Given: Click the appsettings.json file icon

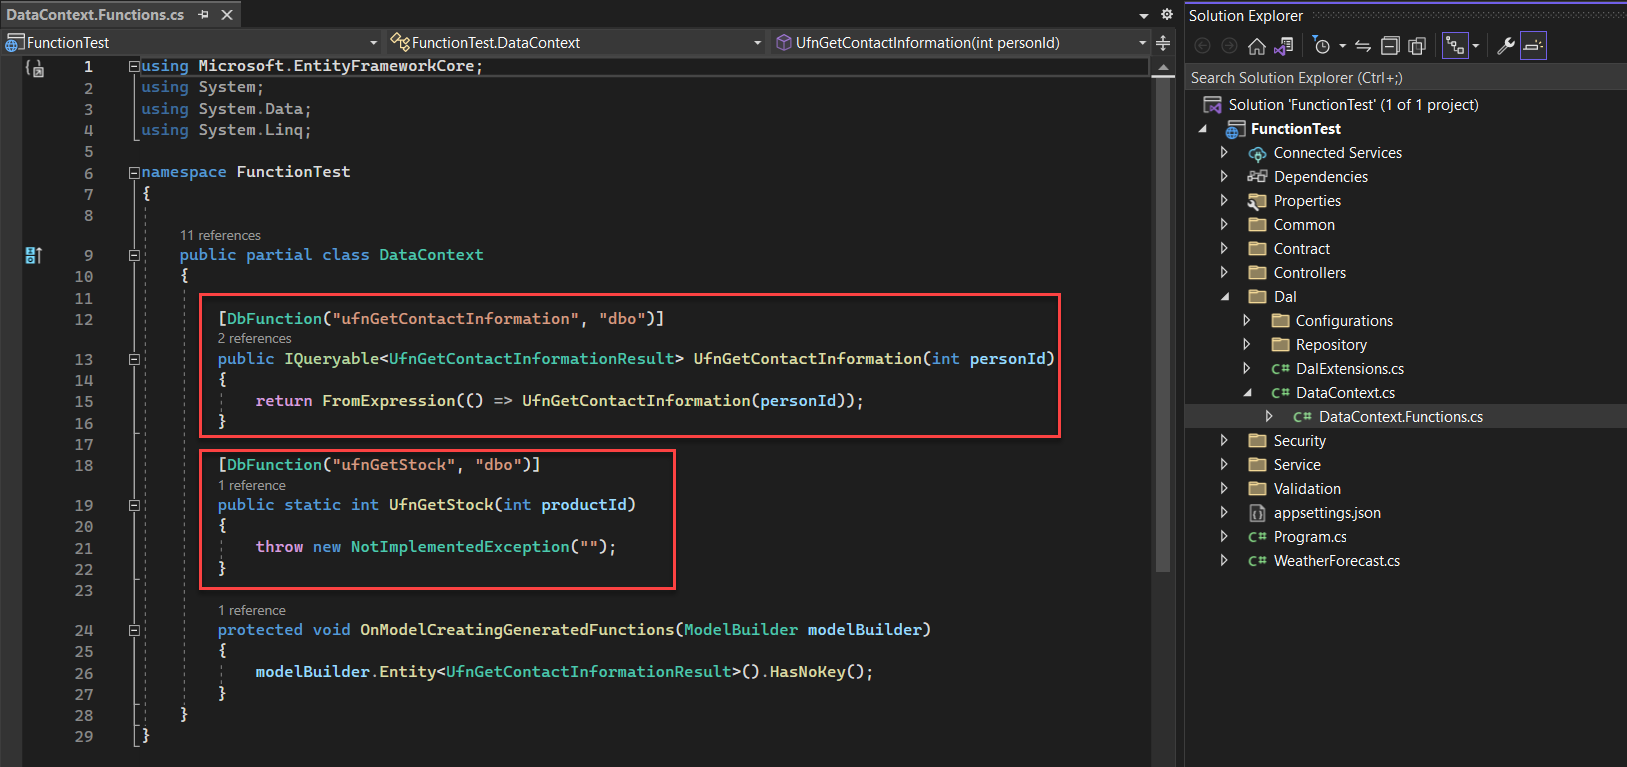Looking at the screenshot, I should (1257, 513).
